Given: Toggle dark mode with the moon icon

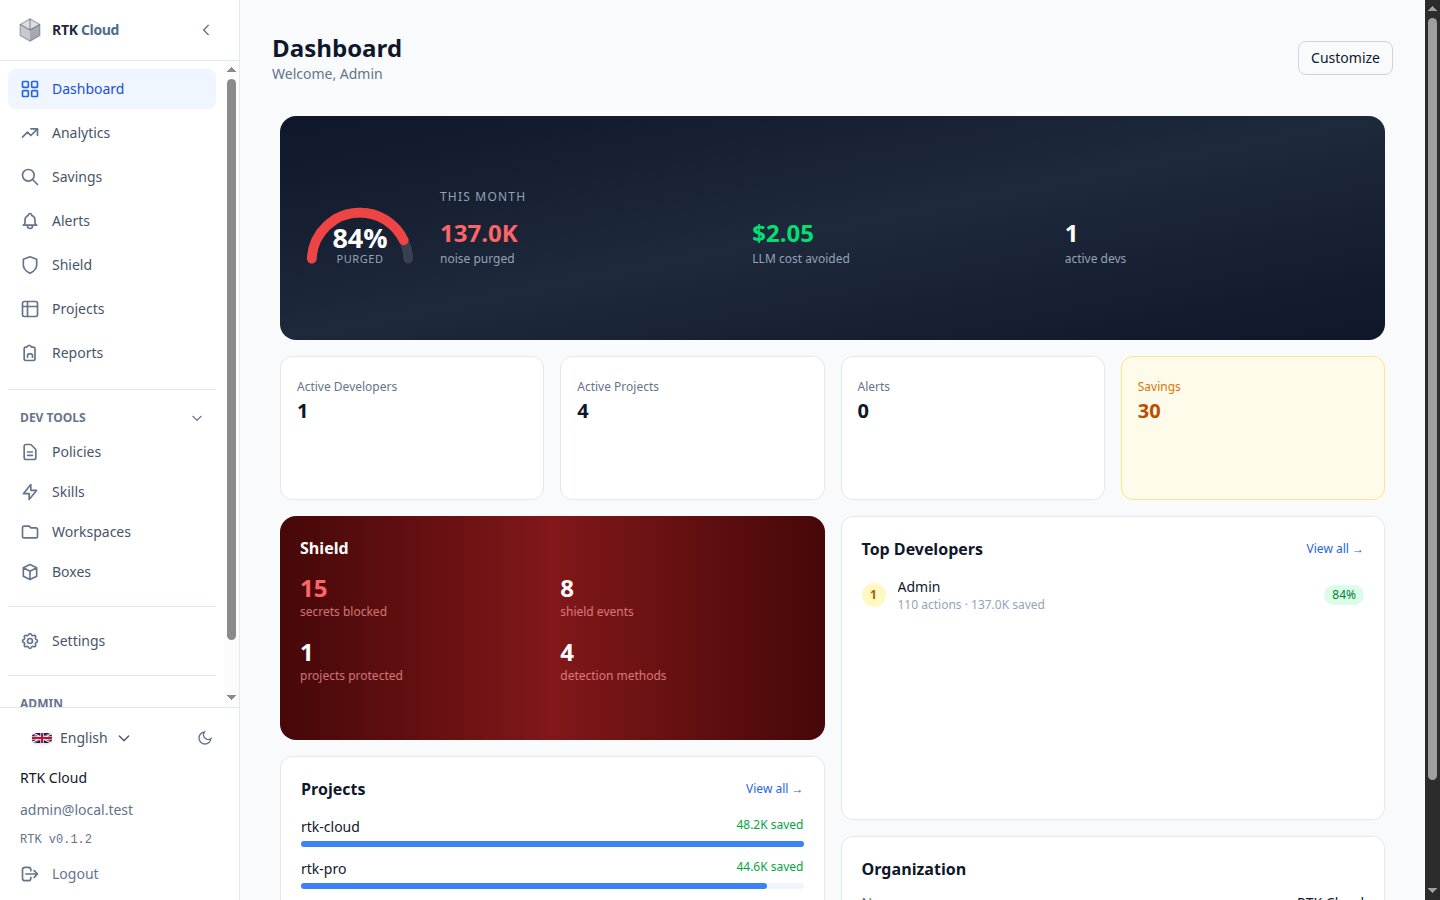Looking at the screenshot, I should point(205,738).
